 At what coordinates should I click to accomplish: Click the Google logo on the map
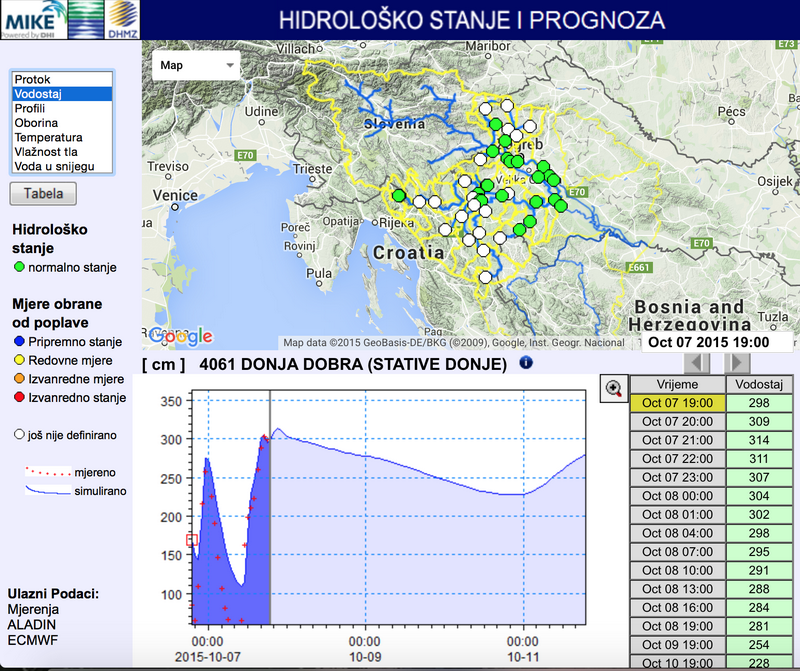[x=180, y=337]
